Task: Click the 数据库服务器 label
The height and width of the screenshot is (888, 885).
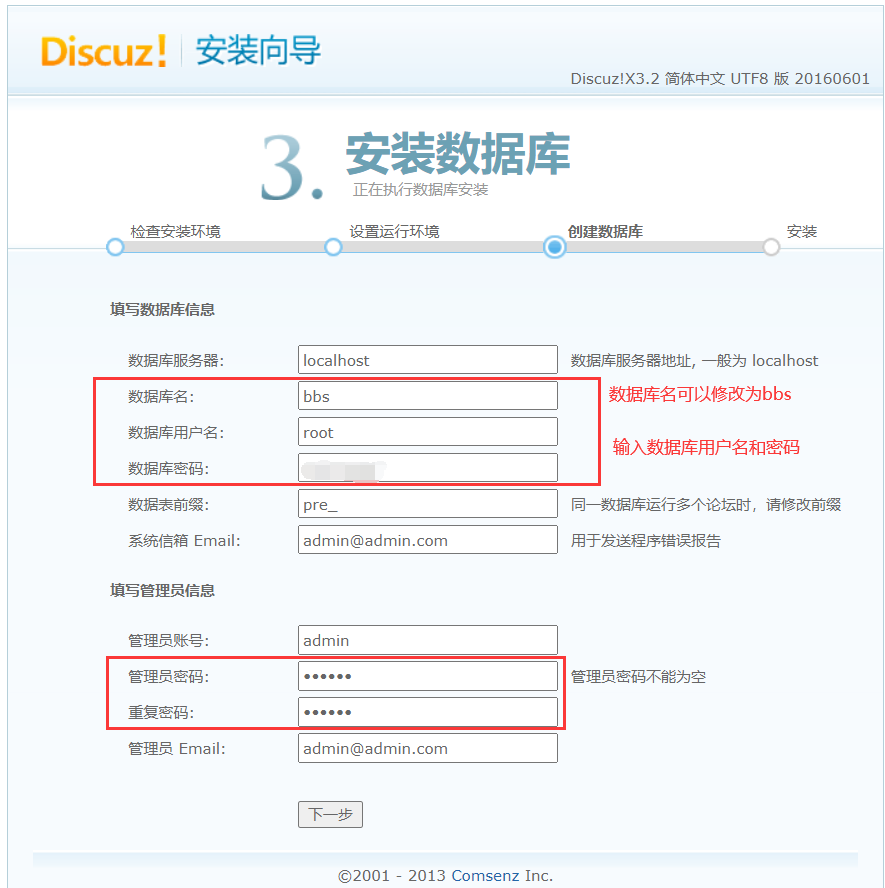Action: [x=176, y=361]
